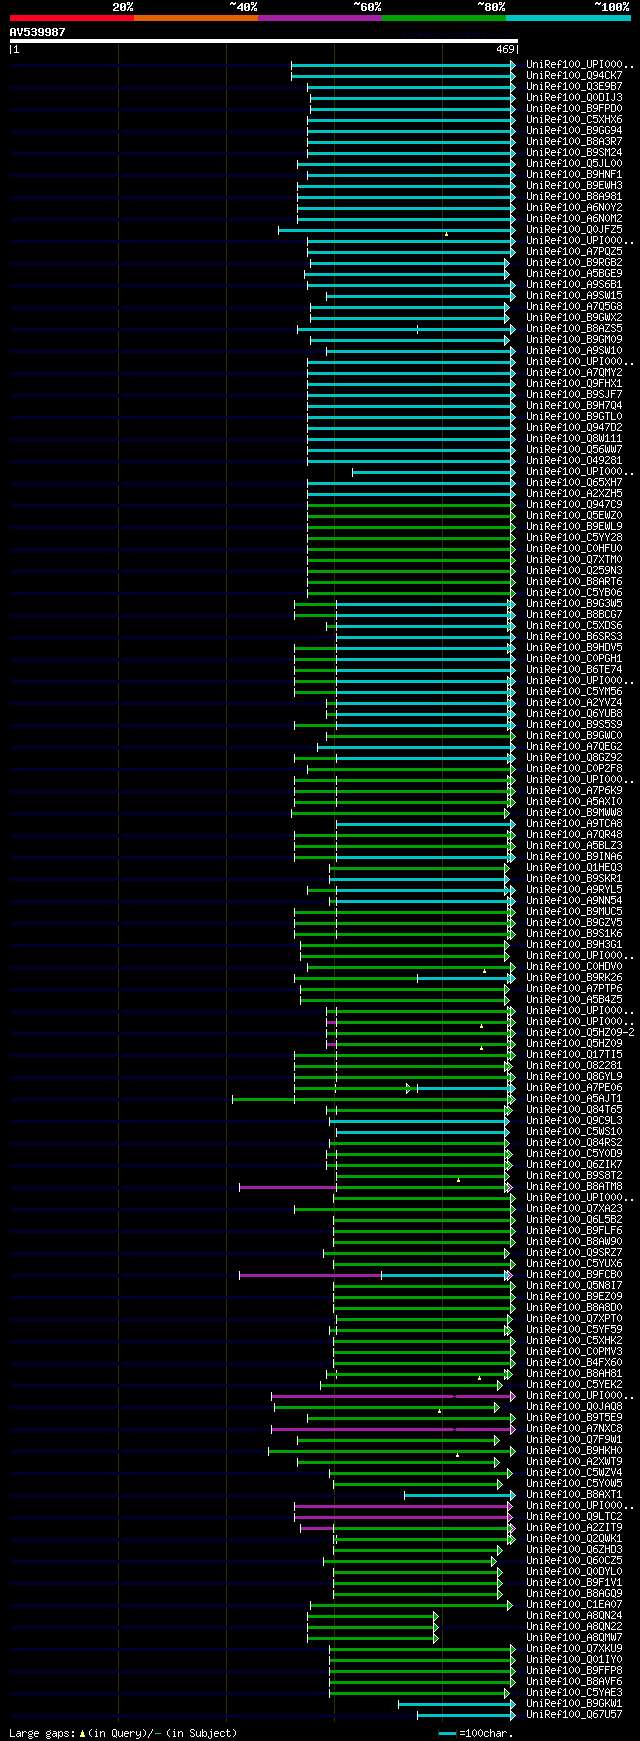640x1741 pixels.
Task: Select hit label UniRef100_A2YVZ4
Action: [x=574, y=703]
